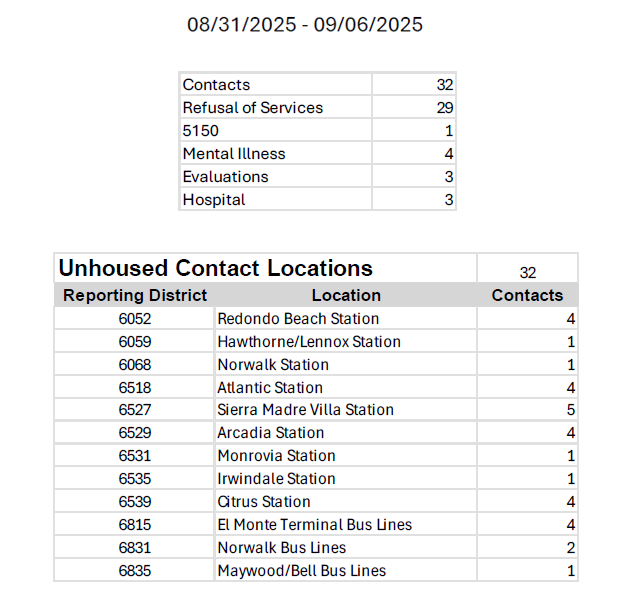This screenshot has height=600, width=634.
Task: Click the Refusal of Services value 29
Action: 445,108
